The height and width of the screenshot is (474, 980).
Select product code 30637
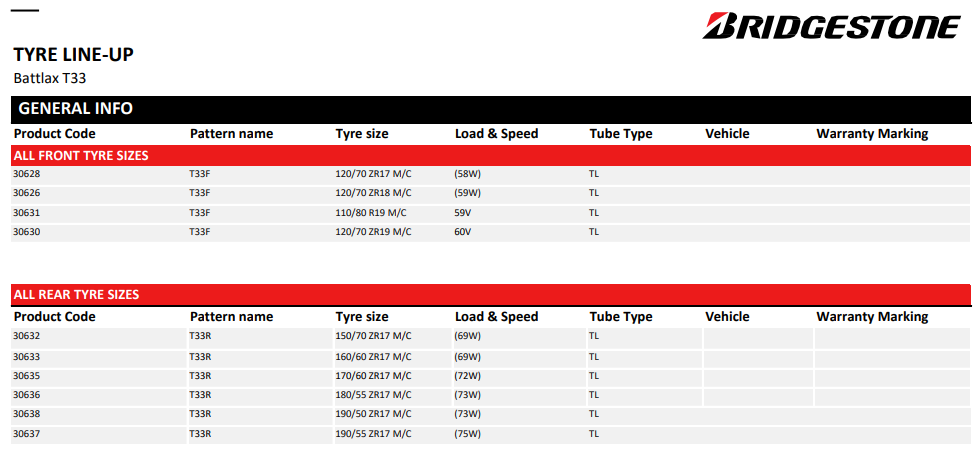pyautogui.click(x=27, y=433)
